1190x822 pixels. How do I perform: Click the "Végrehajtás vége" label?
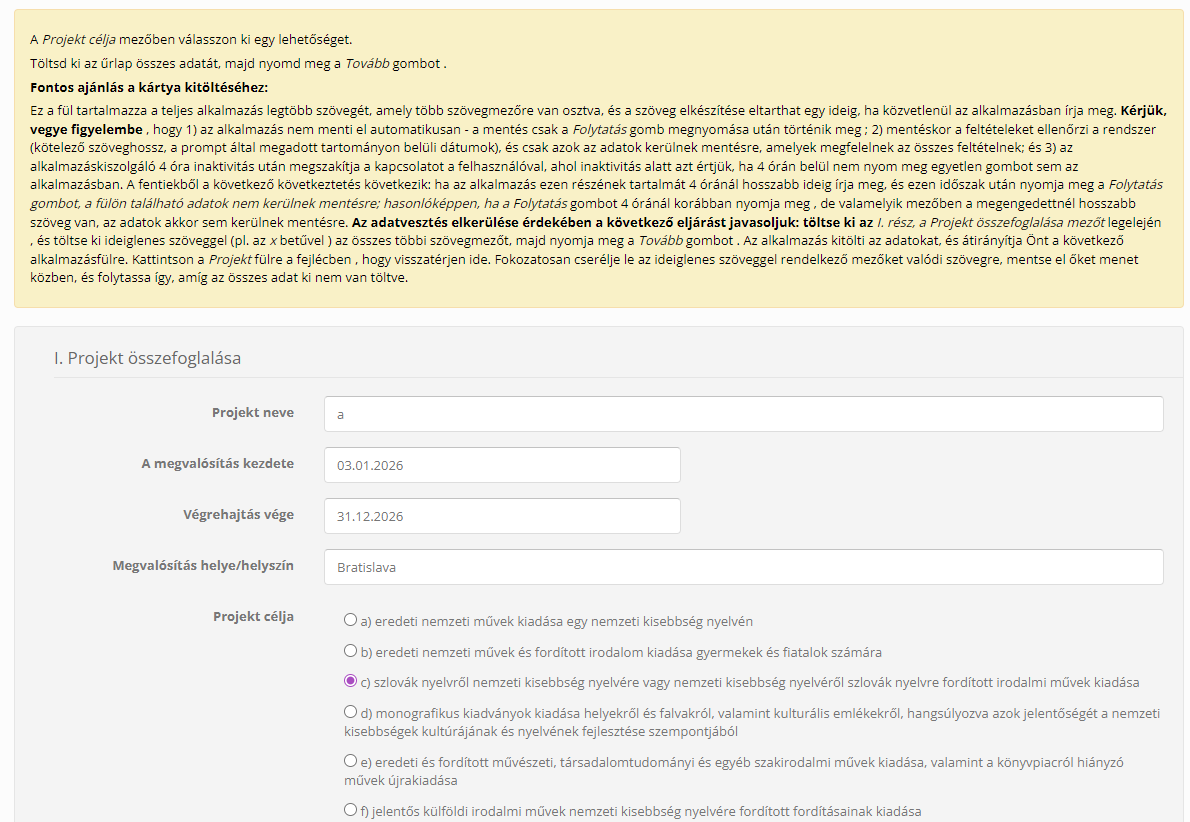click(237, 515)
